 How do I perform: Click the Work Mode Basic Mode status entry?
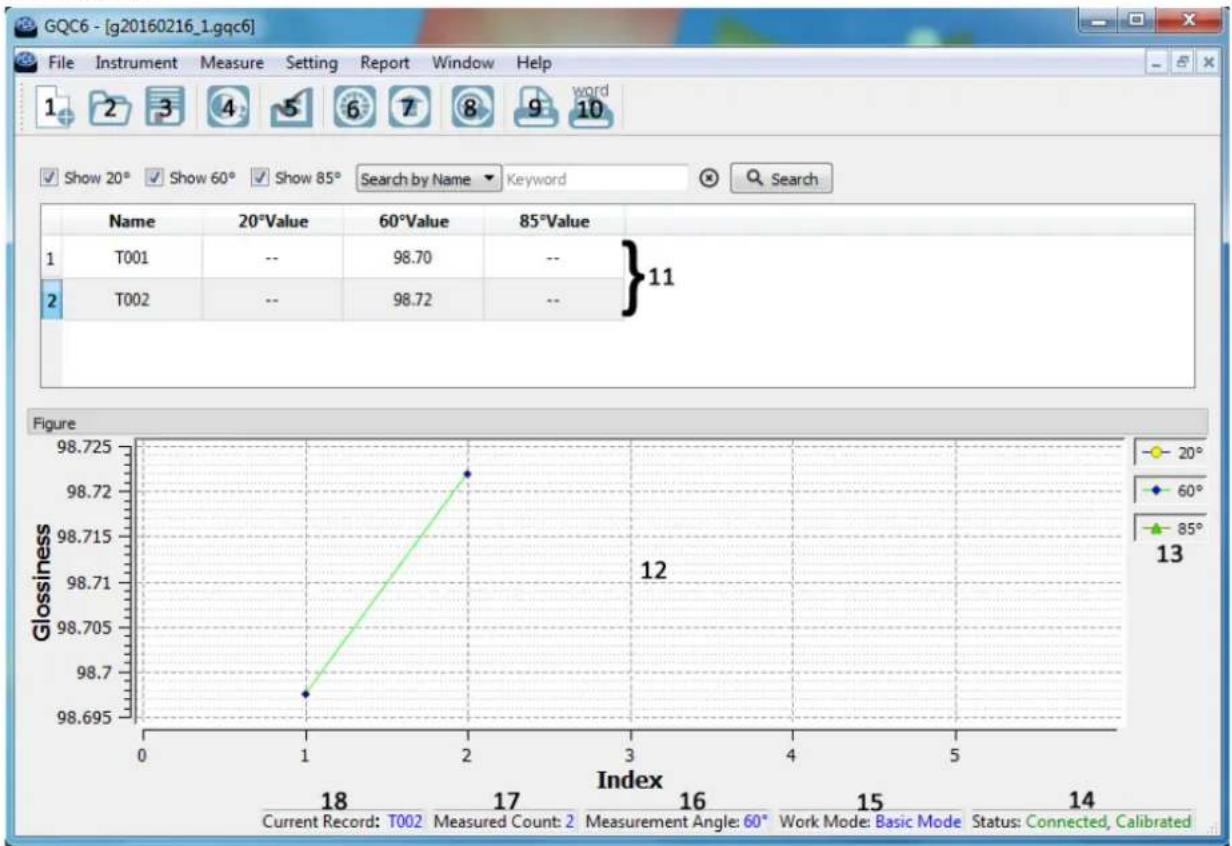point(870,821)
